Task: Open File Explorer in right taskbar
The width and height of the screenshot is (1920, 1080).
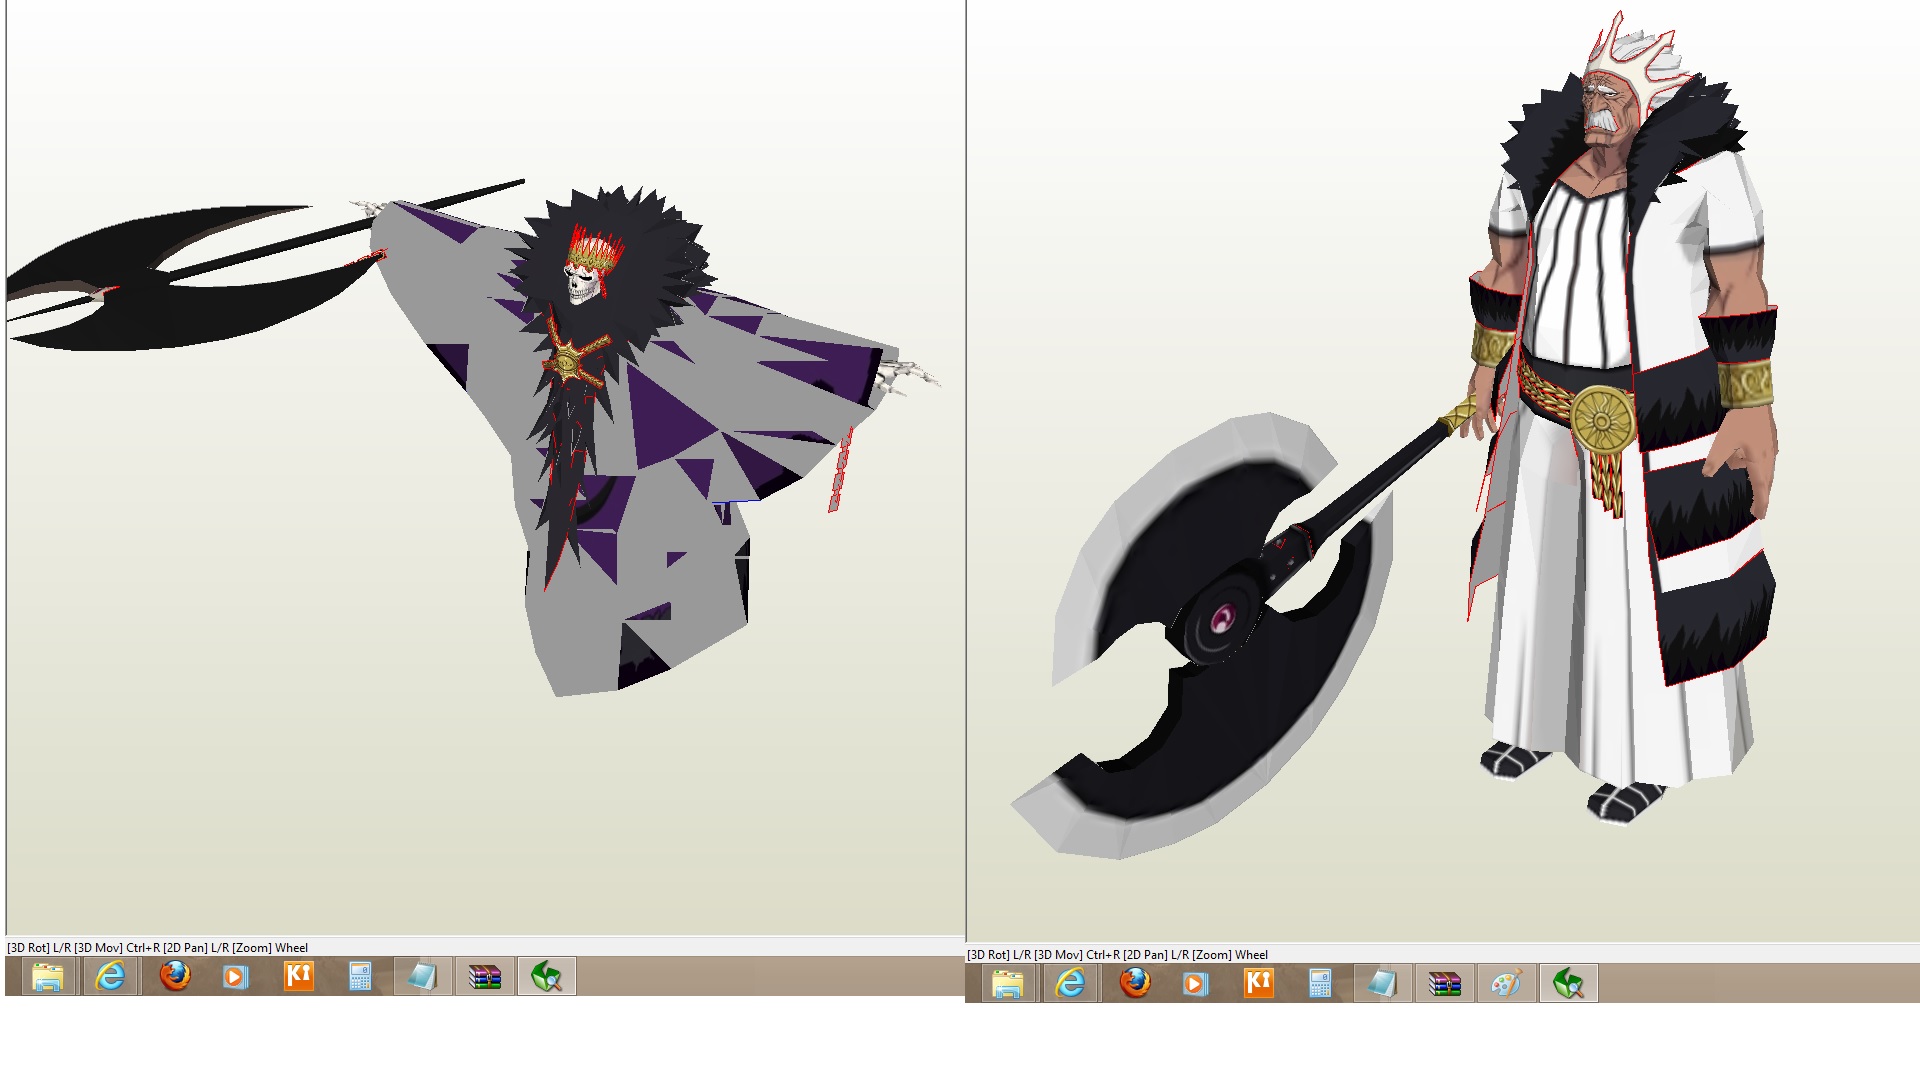Action: 1007,984
